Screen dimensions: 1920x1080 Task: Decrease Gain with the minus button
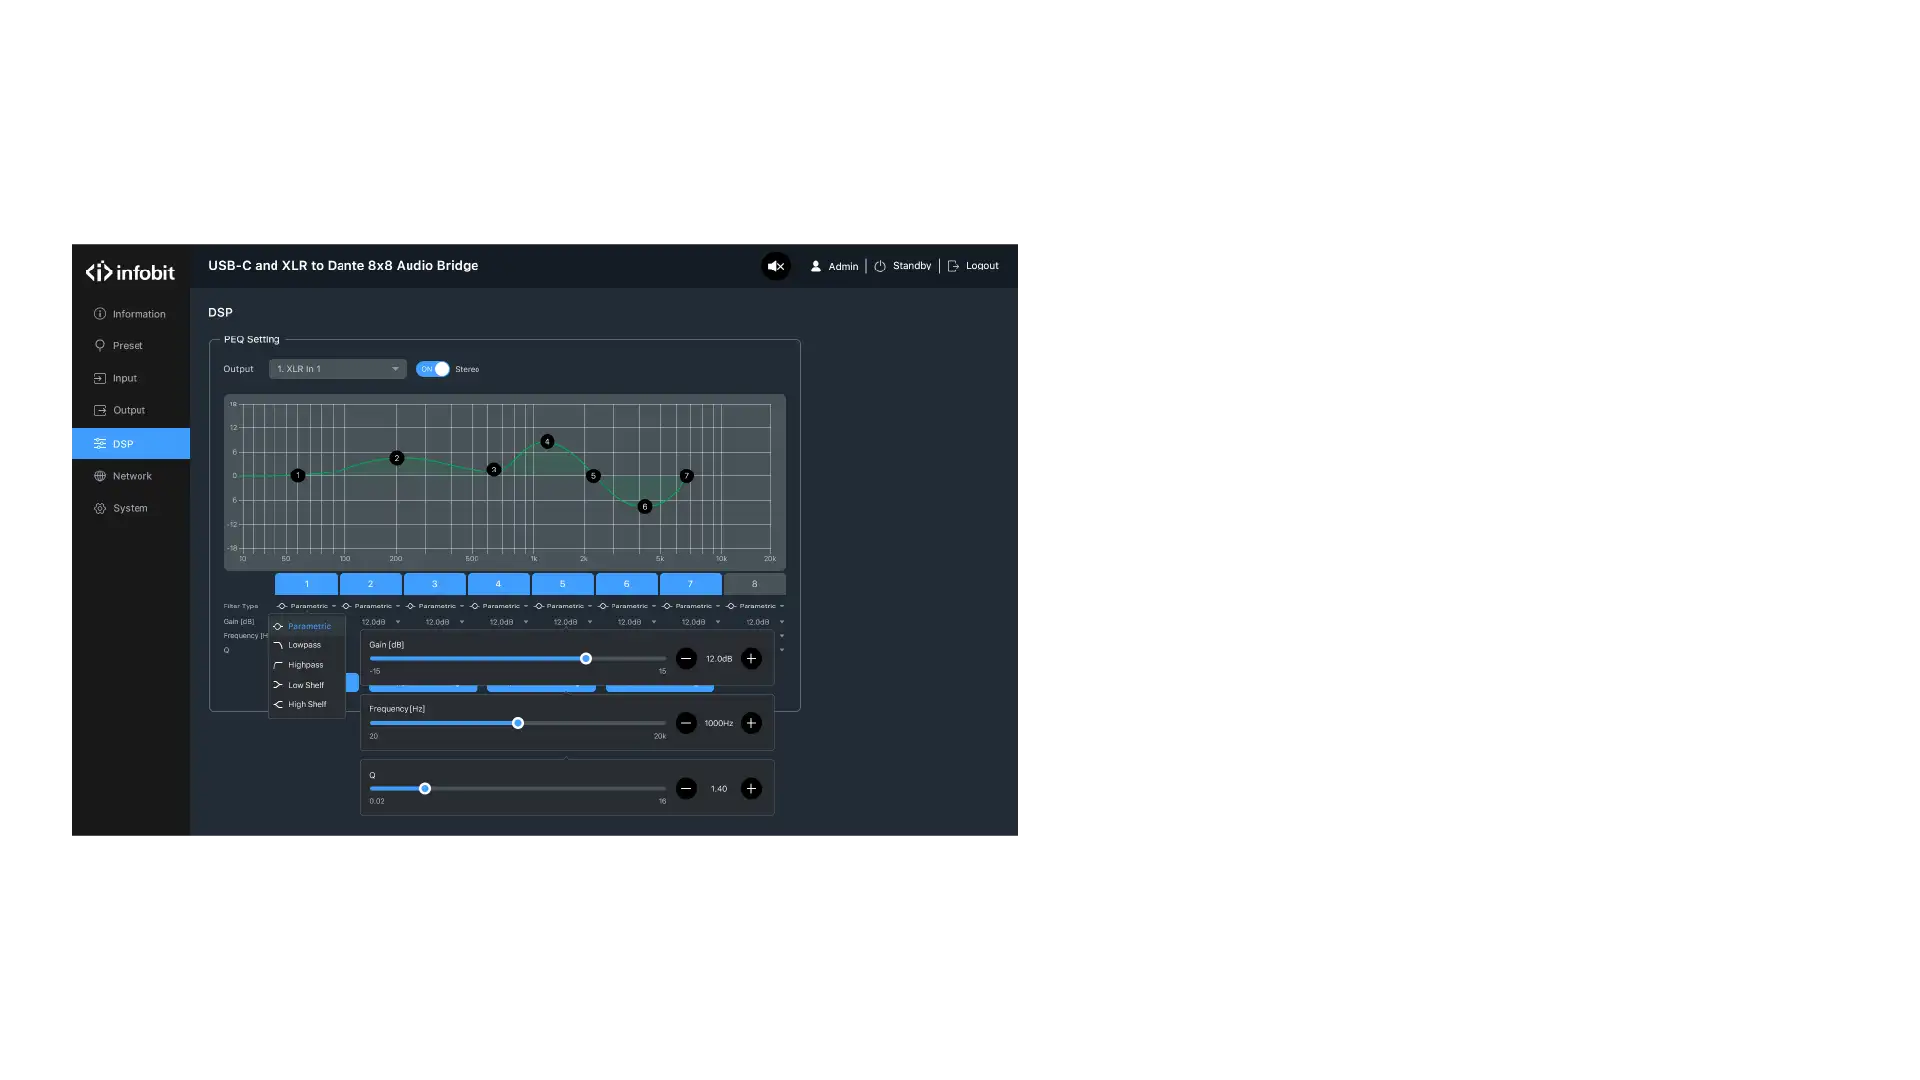[x=686, y=659]
